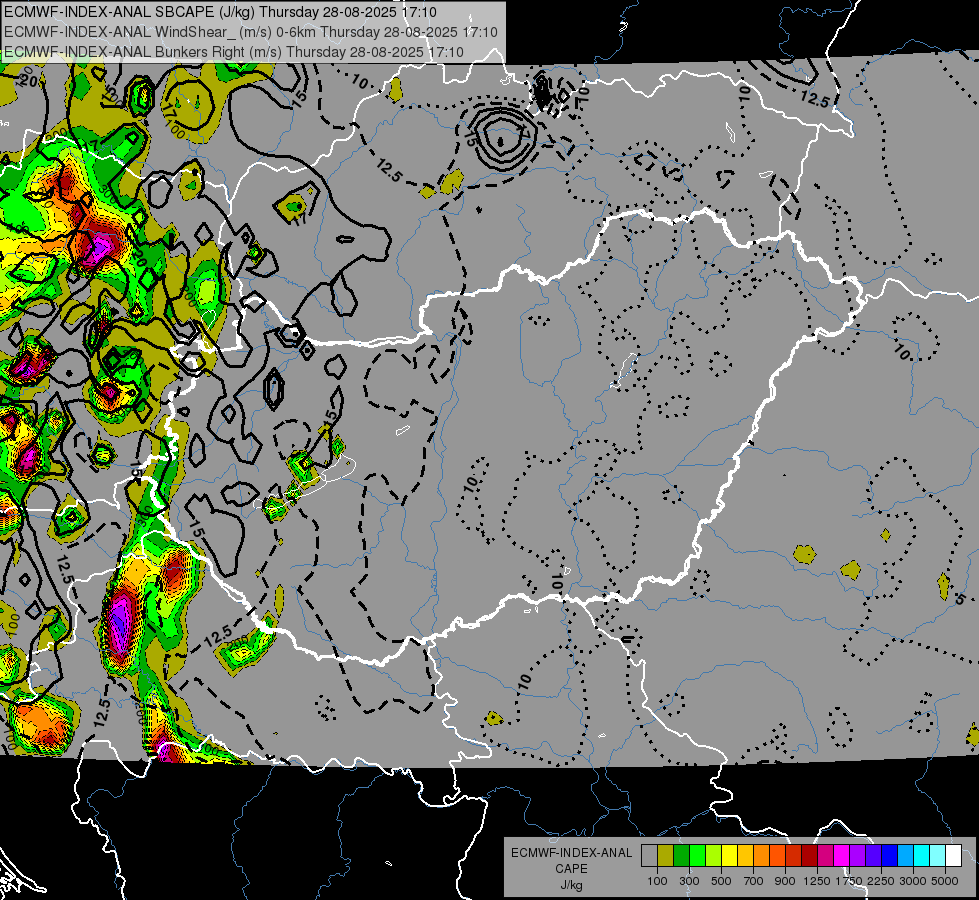Viewport: 979px width, 900px height.
Task: Click the 'J/kg' unit in the legend box
Action: [x=571, y=885]
